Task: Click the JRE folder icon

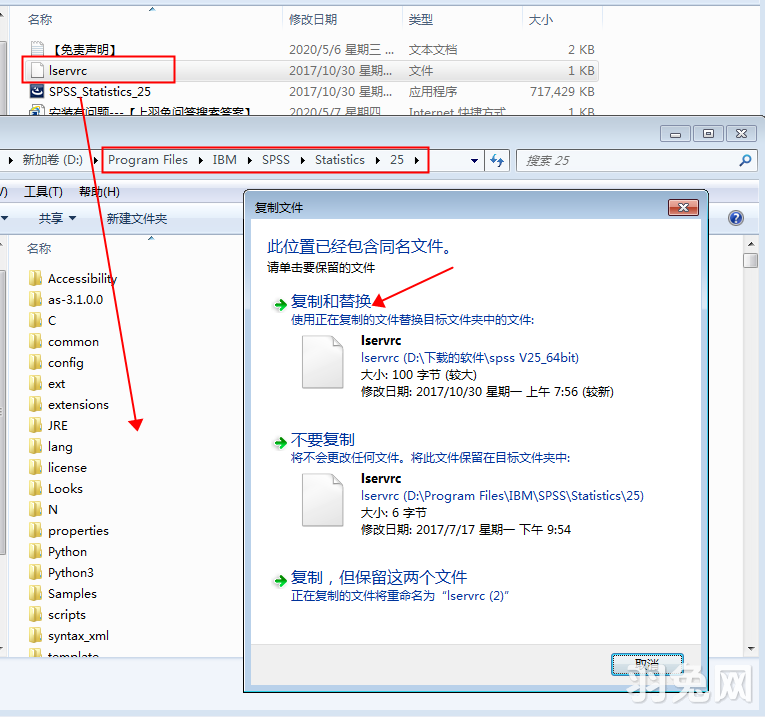Action: [x=35, y=425]
